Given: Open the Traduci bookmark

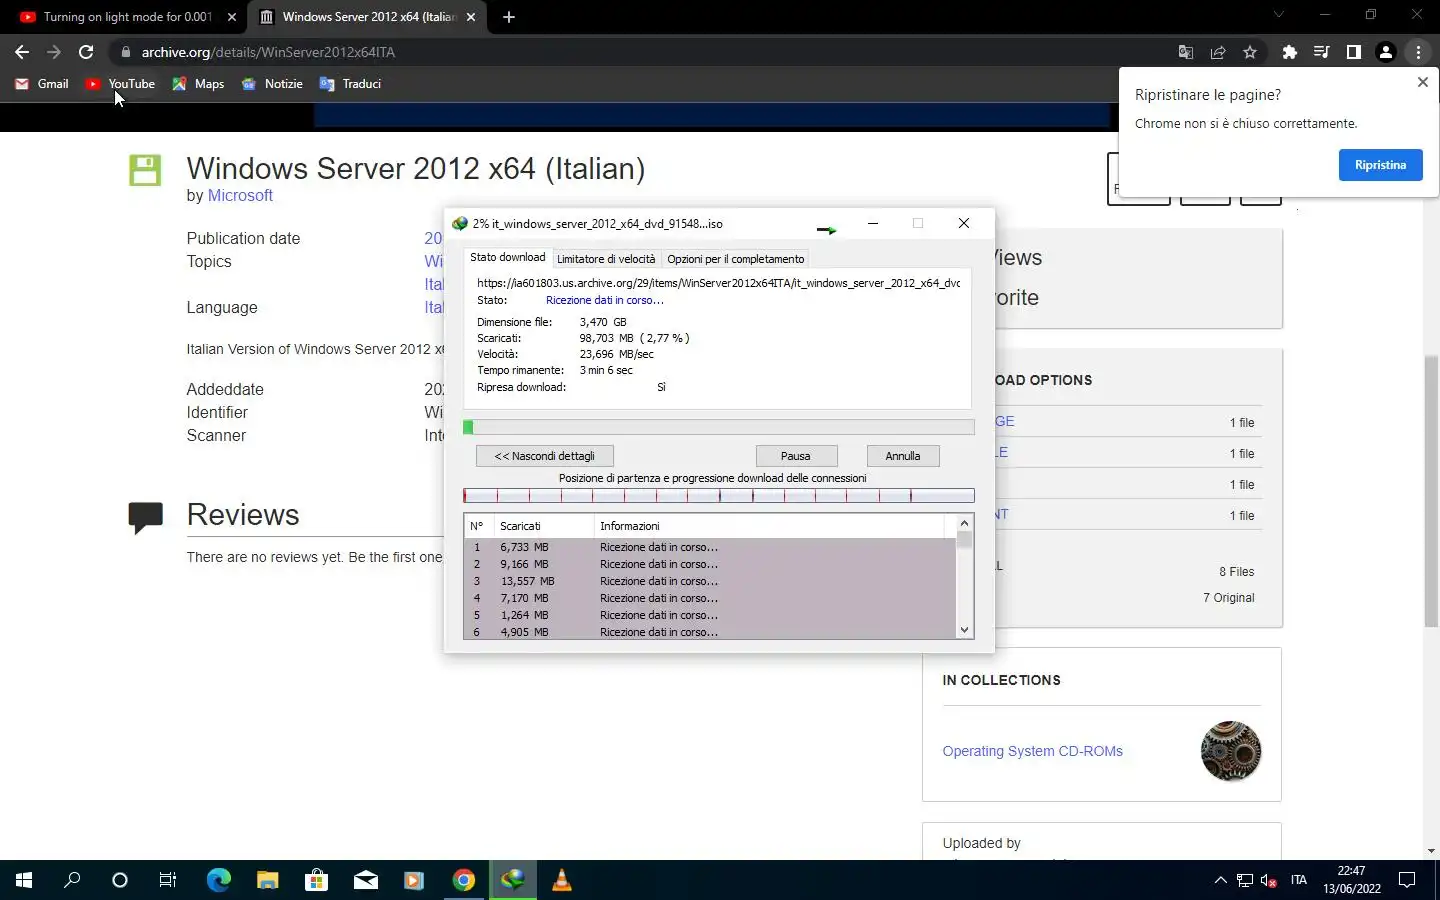Looking at the screenshot, I should point(350,84).
